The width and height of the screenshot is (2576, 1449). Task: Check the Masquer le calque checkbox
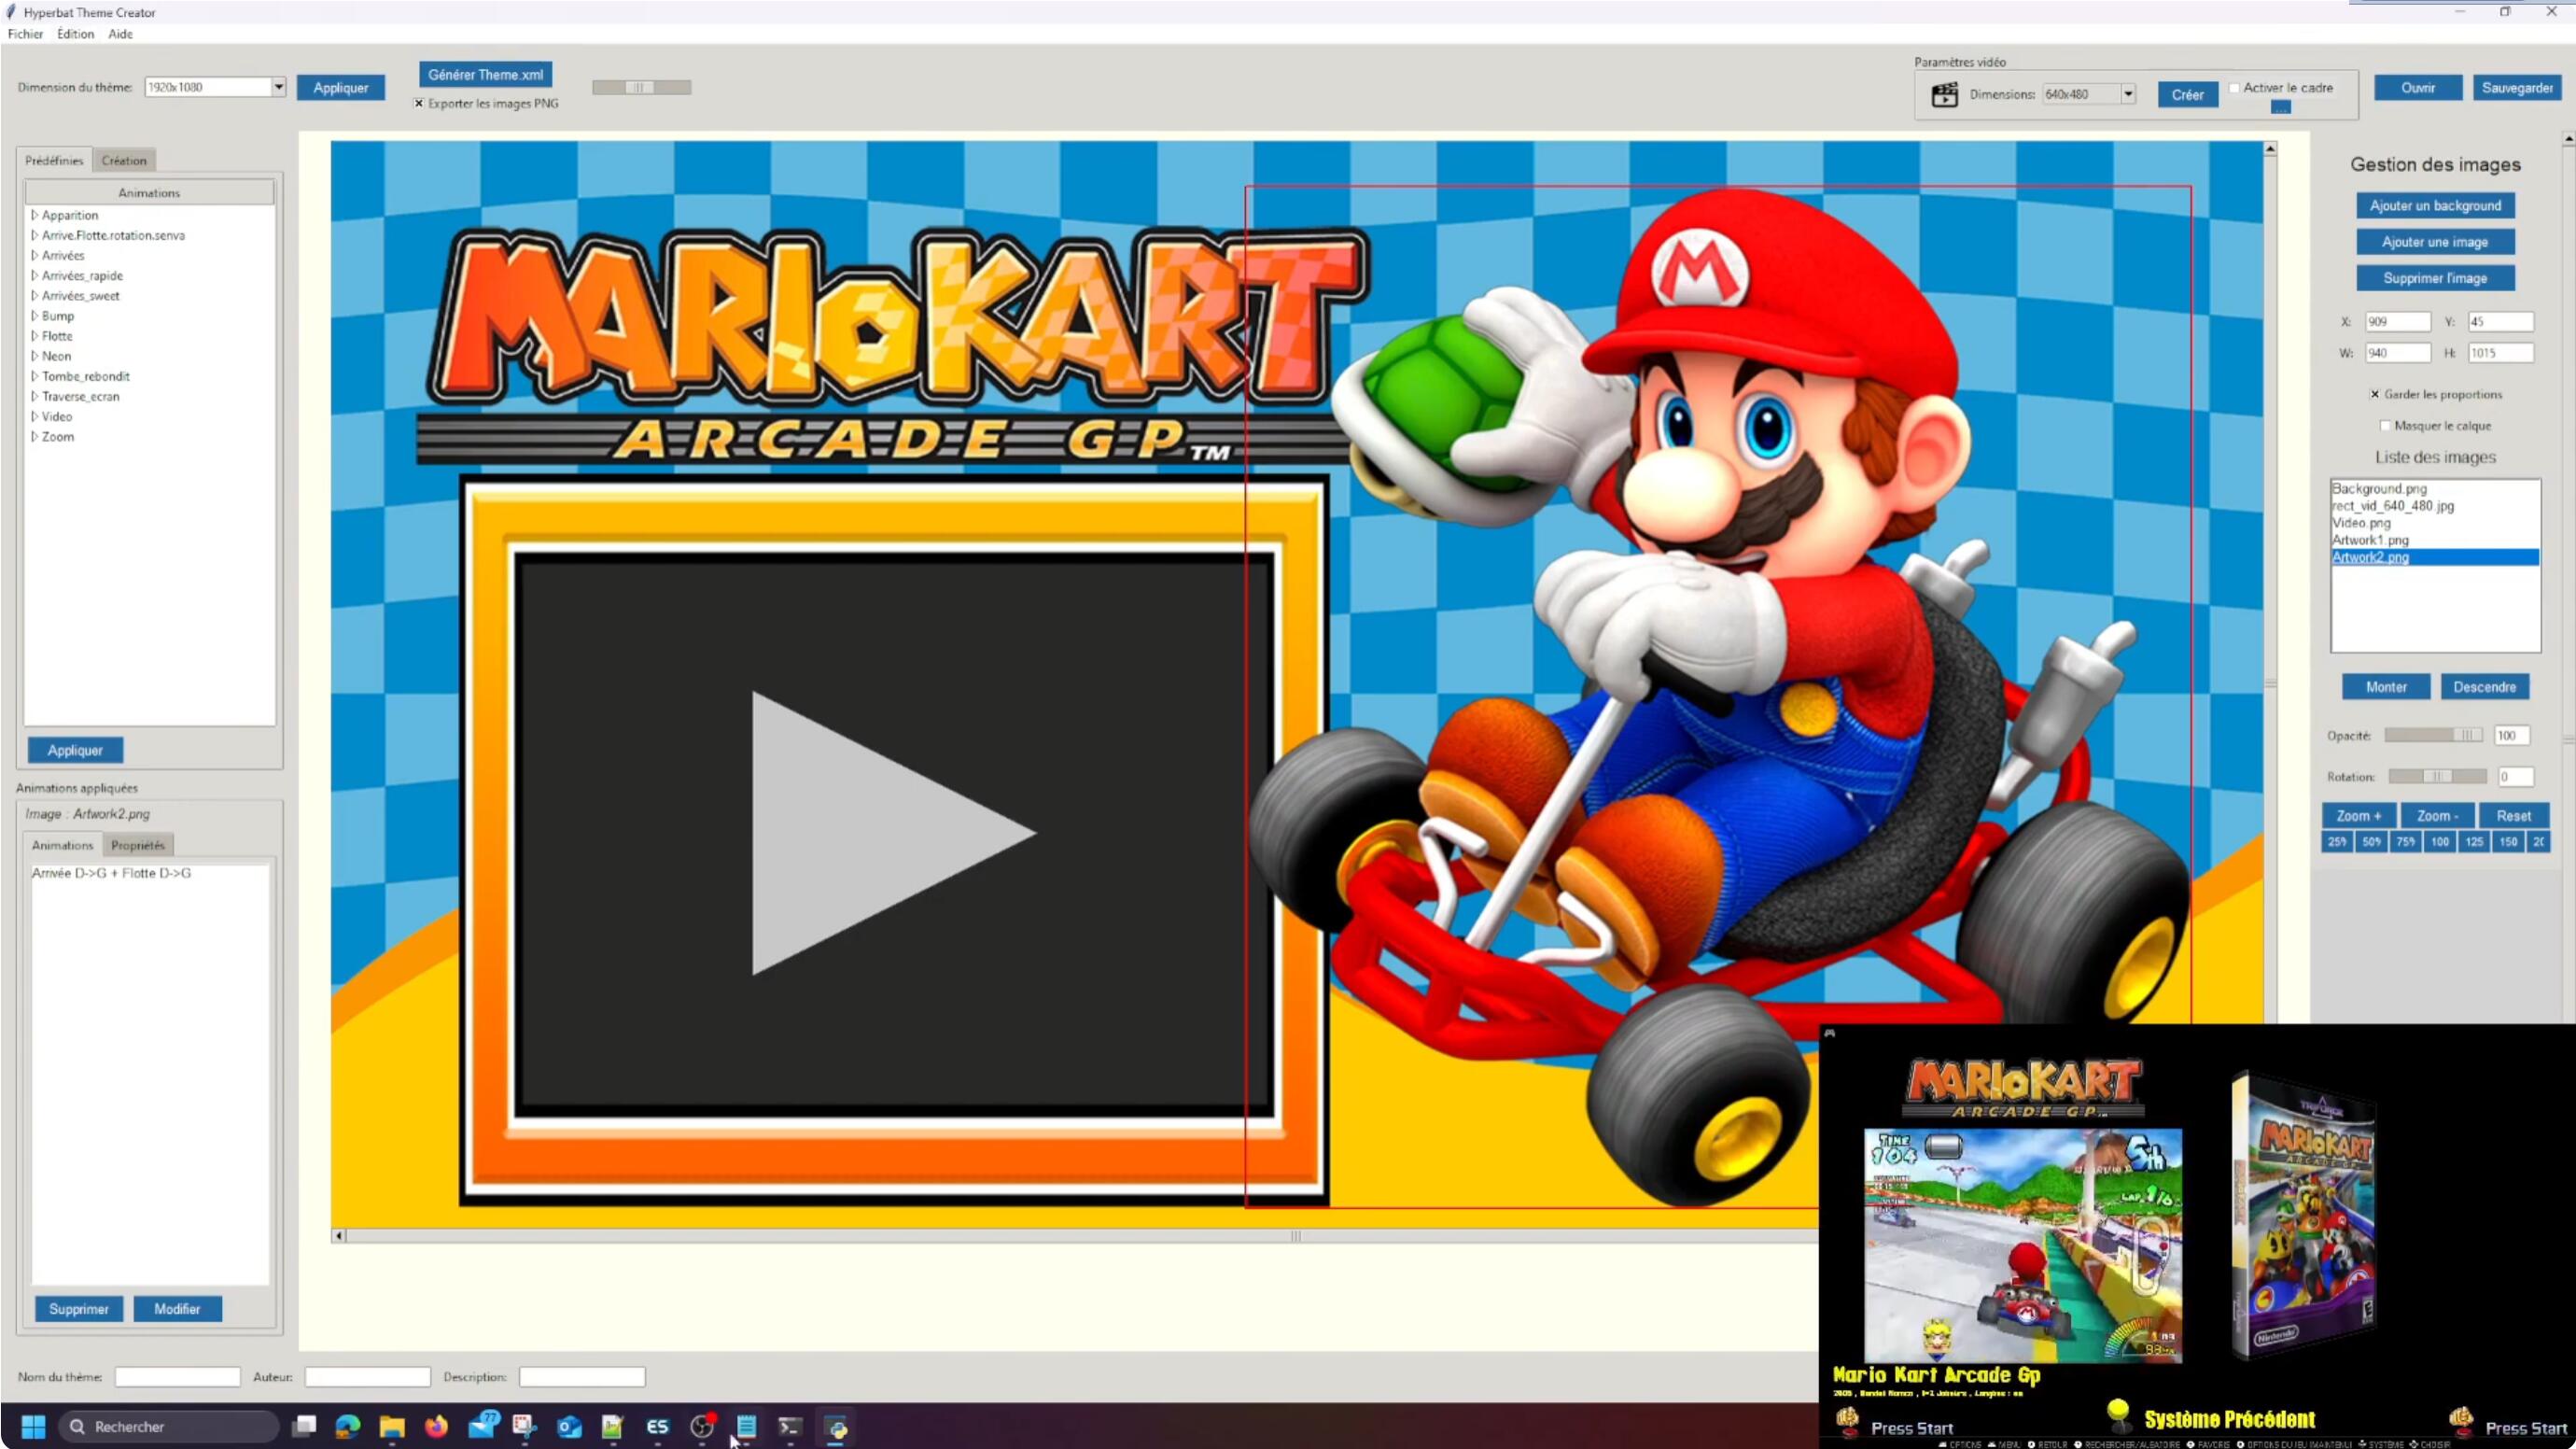click(2385, 425)
